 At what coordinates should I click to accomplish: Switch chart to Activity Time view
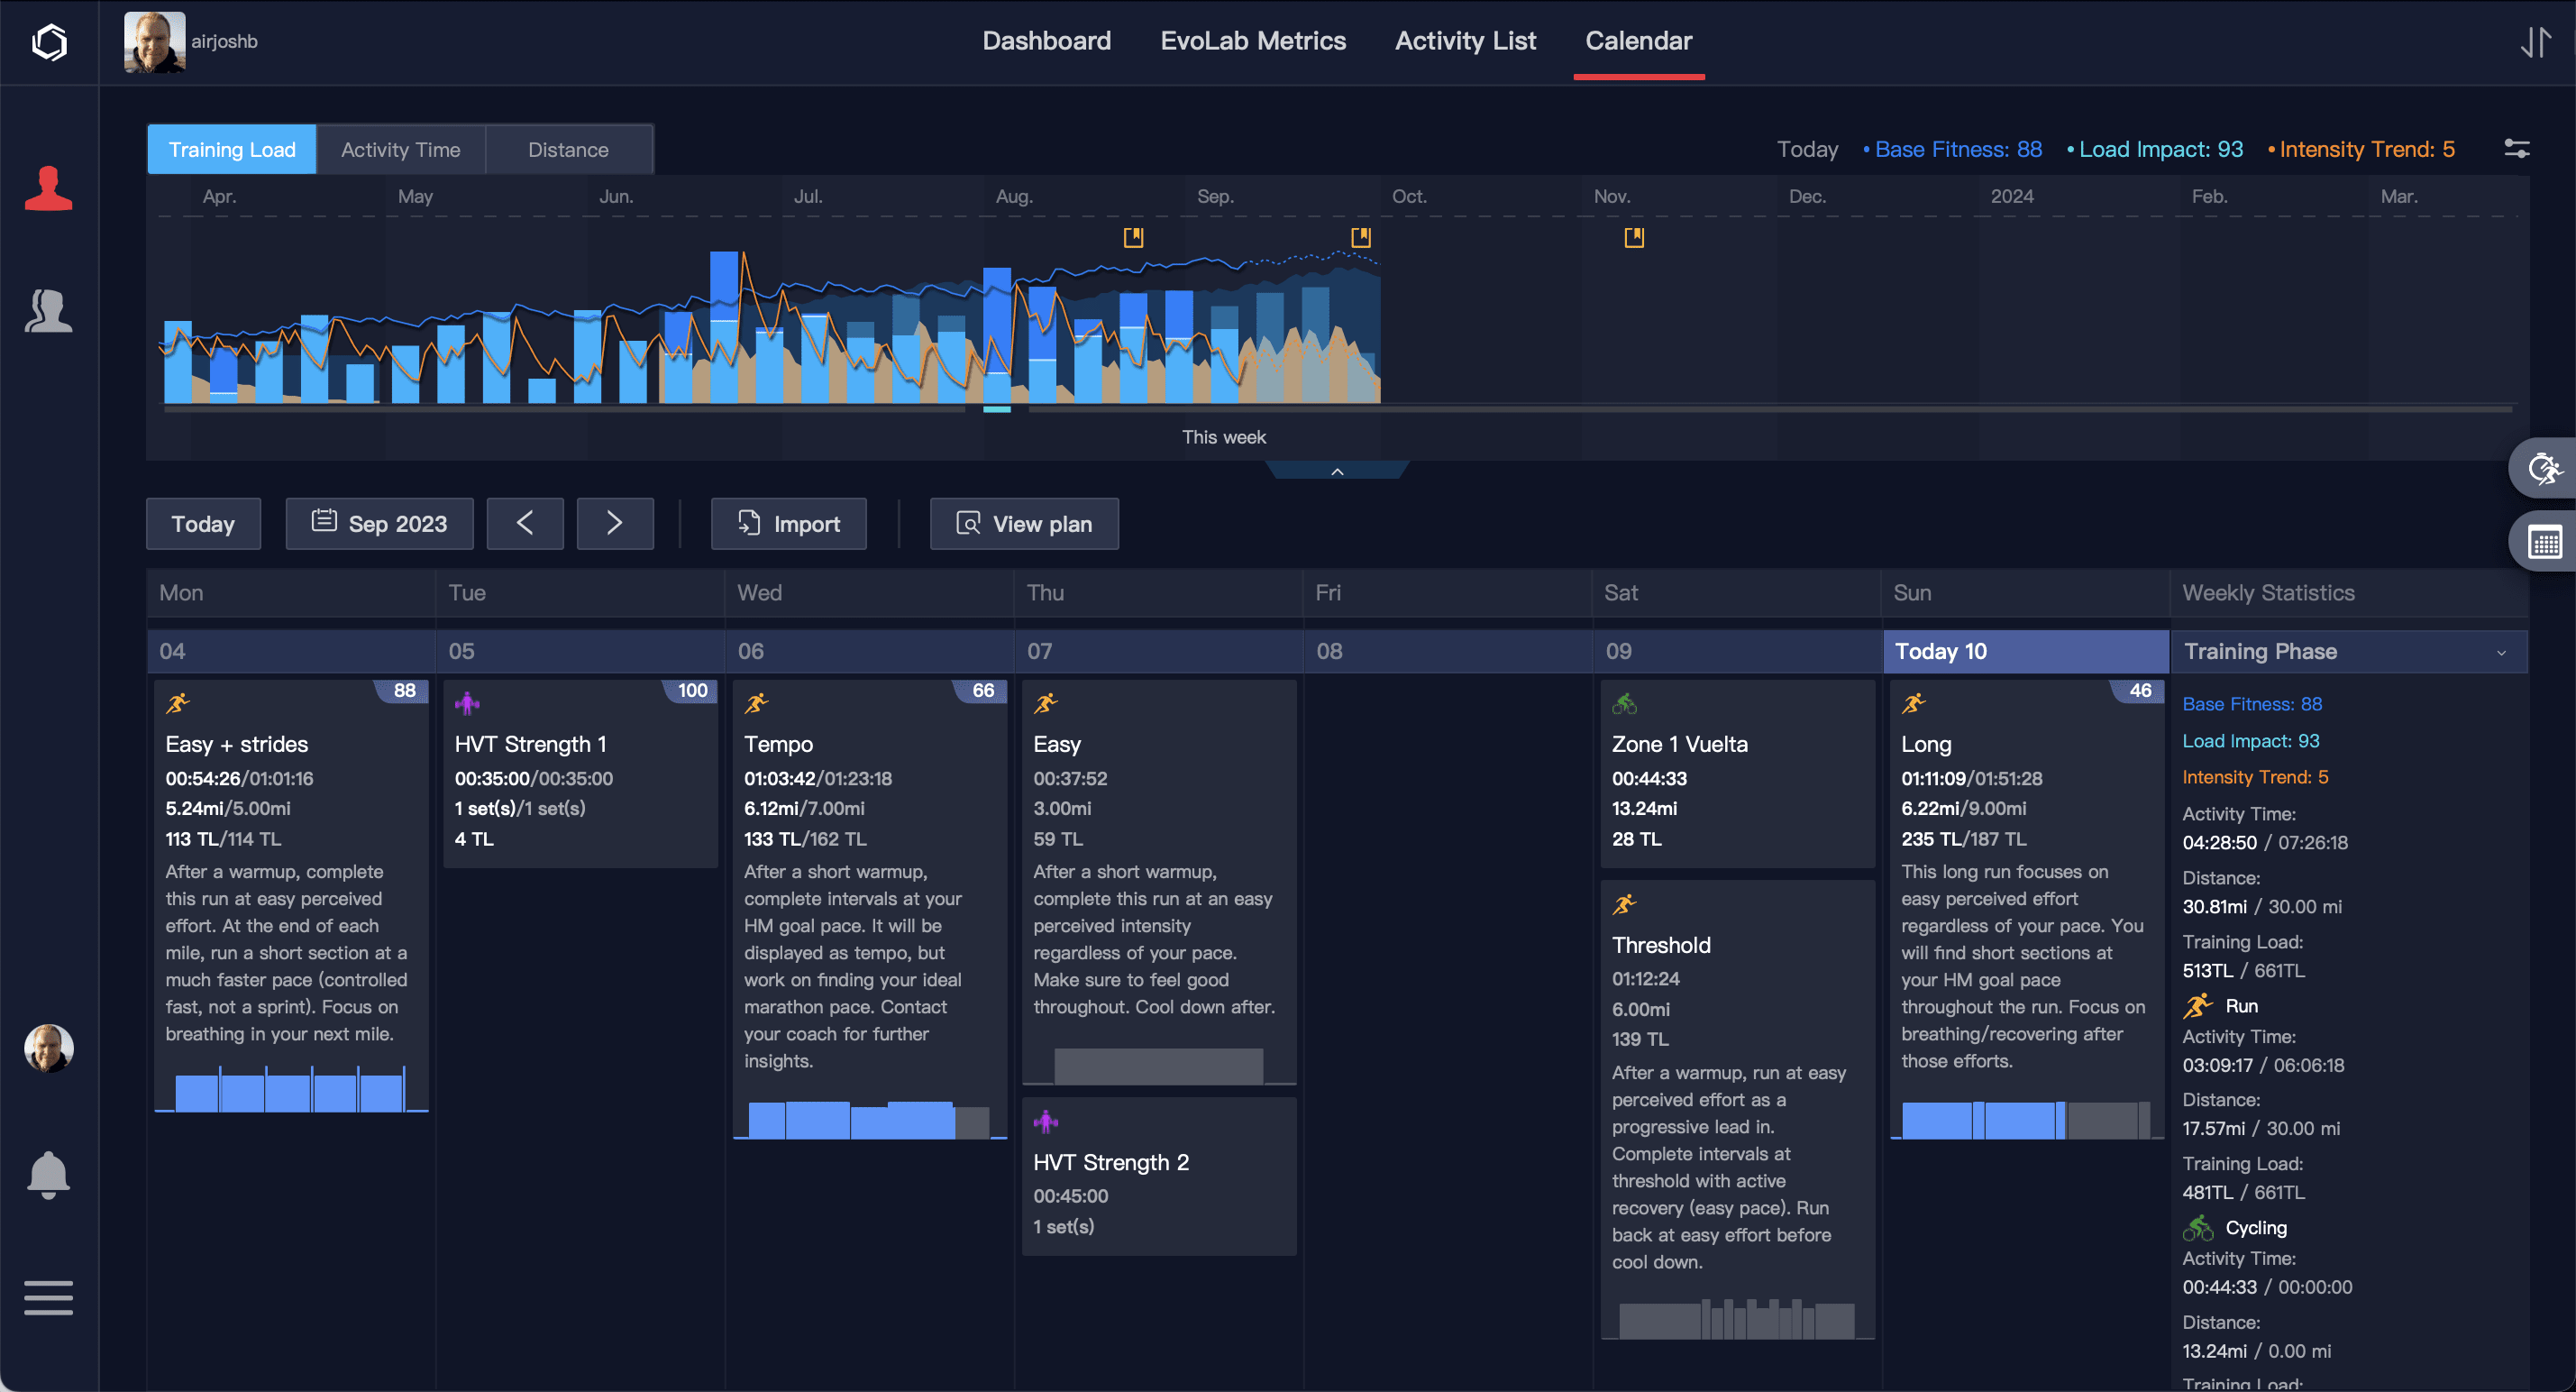pos(400,149)
